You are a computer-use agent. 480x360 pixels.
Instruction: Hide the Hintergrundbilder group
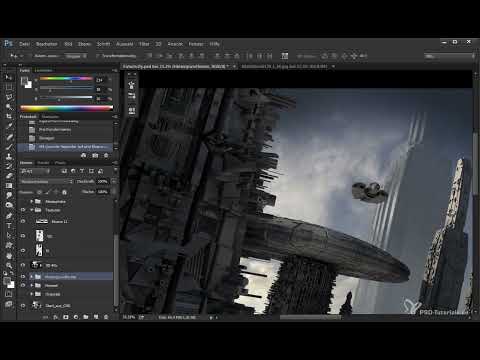(x=23, y=276)
